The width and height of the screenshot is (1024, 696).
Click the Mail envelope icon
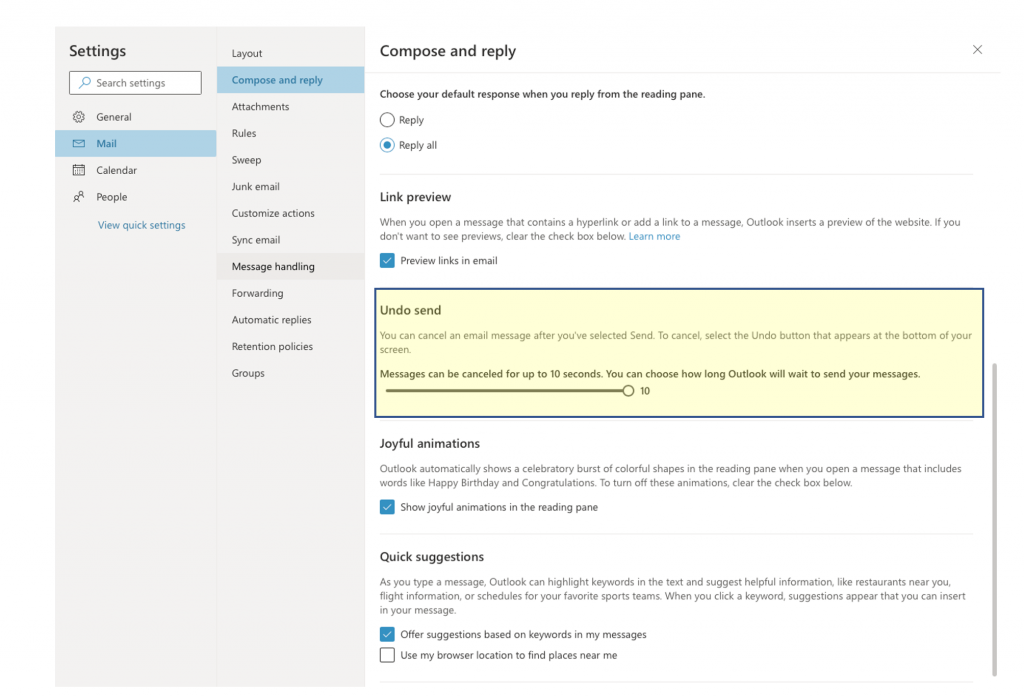point(79,144)
